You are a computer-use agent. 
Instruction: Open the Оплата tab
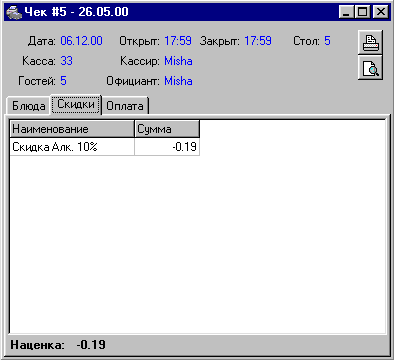[x=125, y=106]
